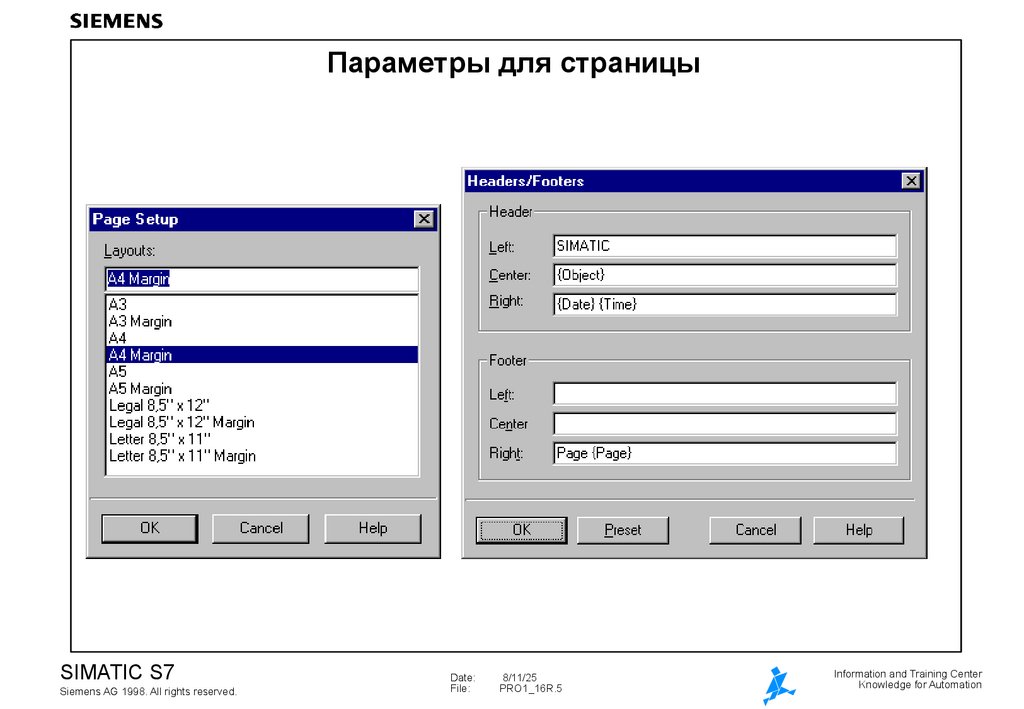Viewport: 1024px width, 709px height.
Task: Click Footer Right field with Page {Page}
Action: click(x=725, y=453)
